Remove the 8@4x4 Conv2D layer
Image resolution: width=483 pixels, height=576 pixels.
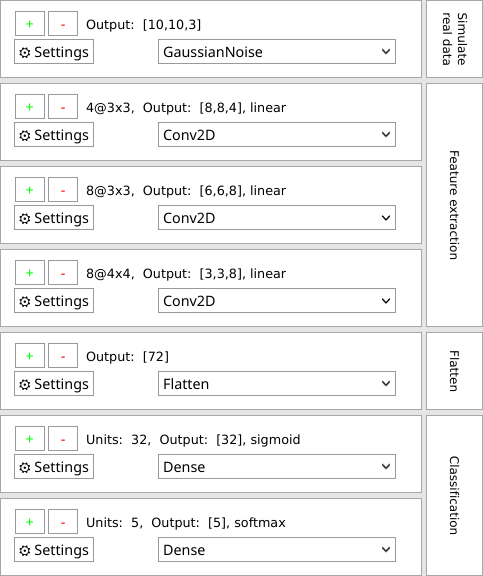click(x=63, y=273)
